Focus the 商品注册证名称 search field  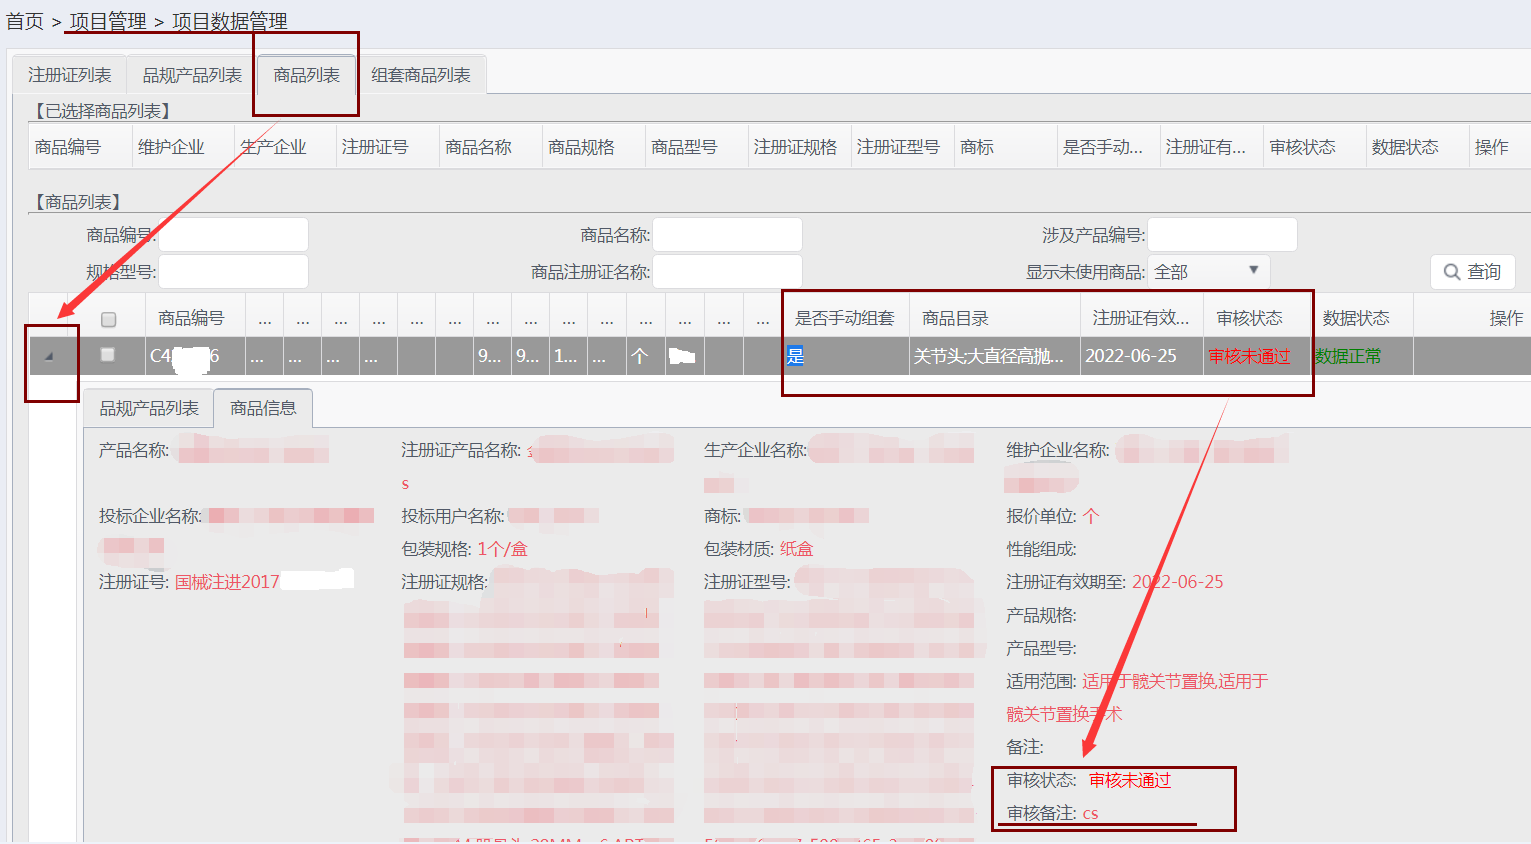pyautogui.click(x=727, y=272)
